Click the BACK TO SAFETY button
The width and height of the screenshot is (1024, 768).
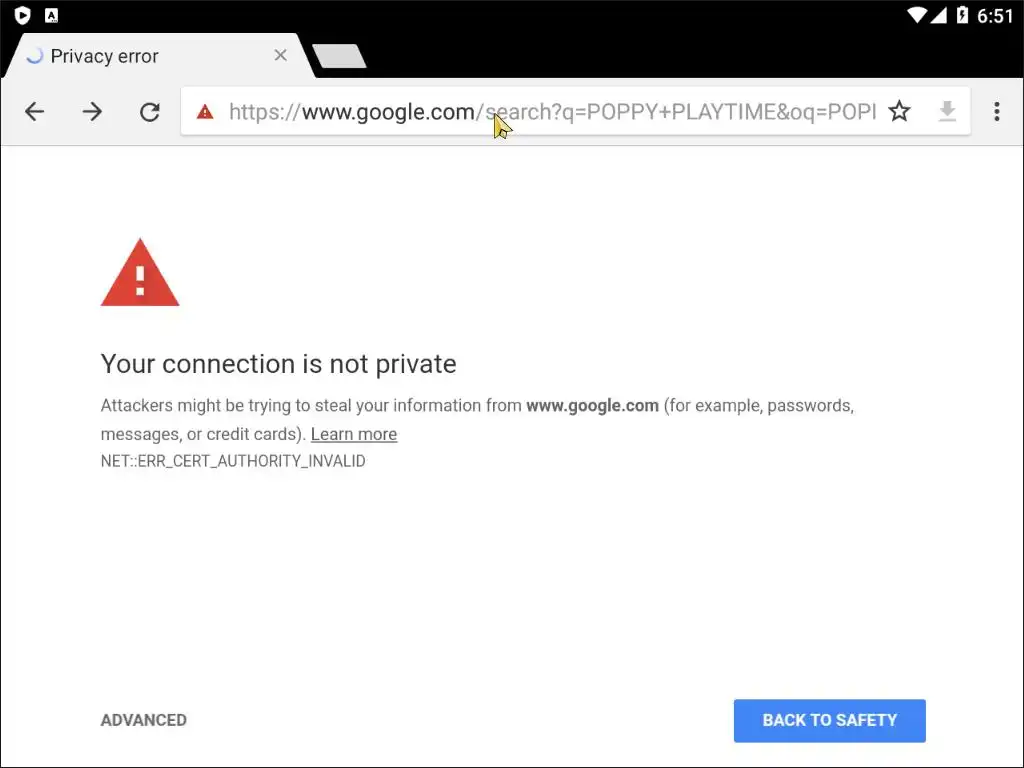(829, 720)
